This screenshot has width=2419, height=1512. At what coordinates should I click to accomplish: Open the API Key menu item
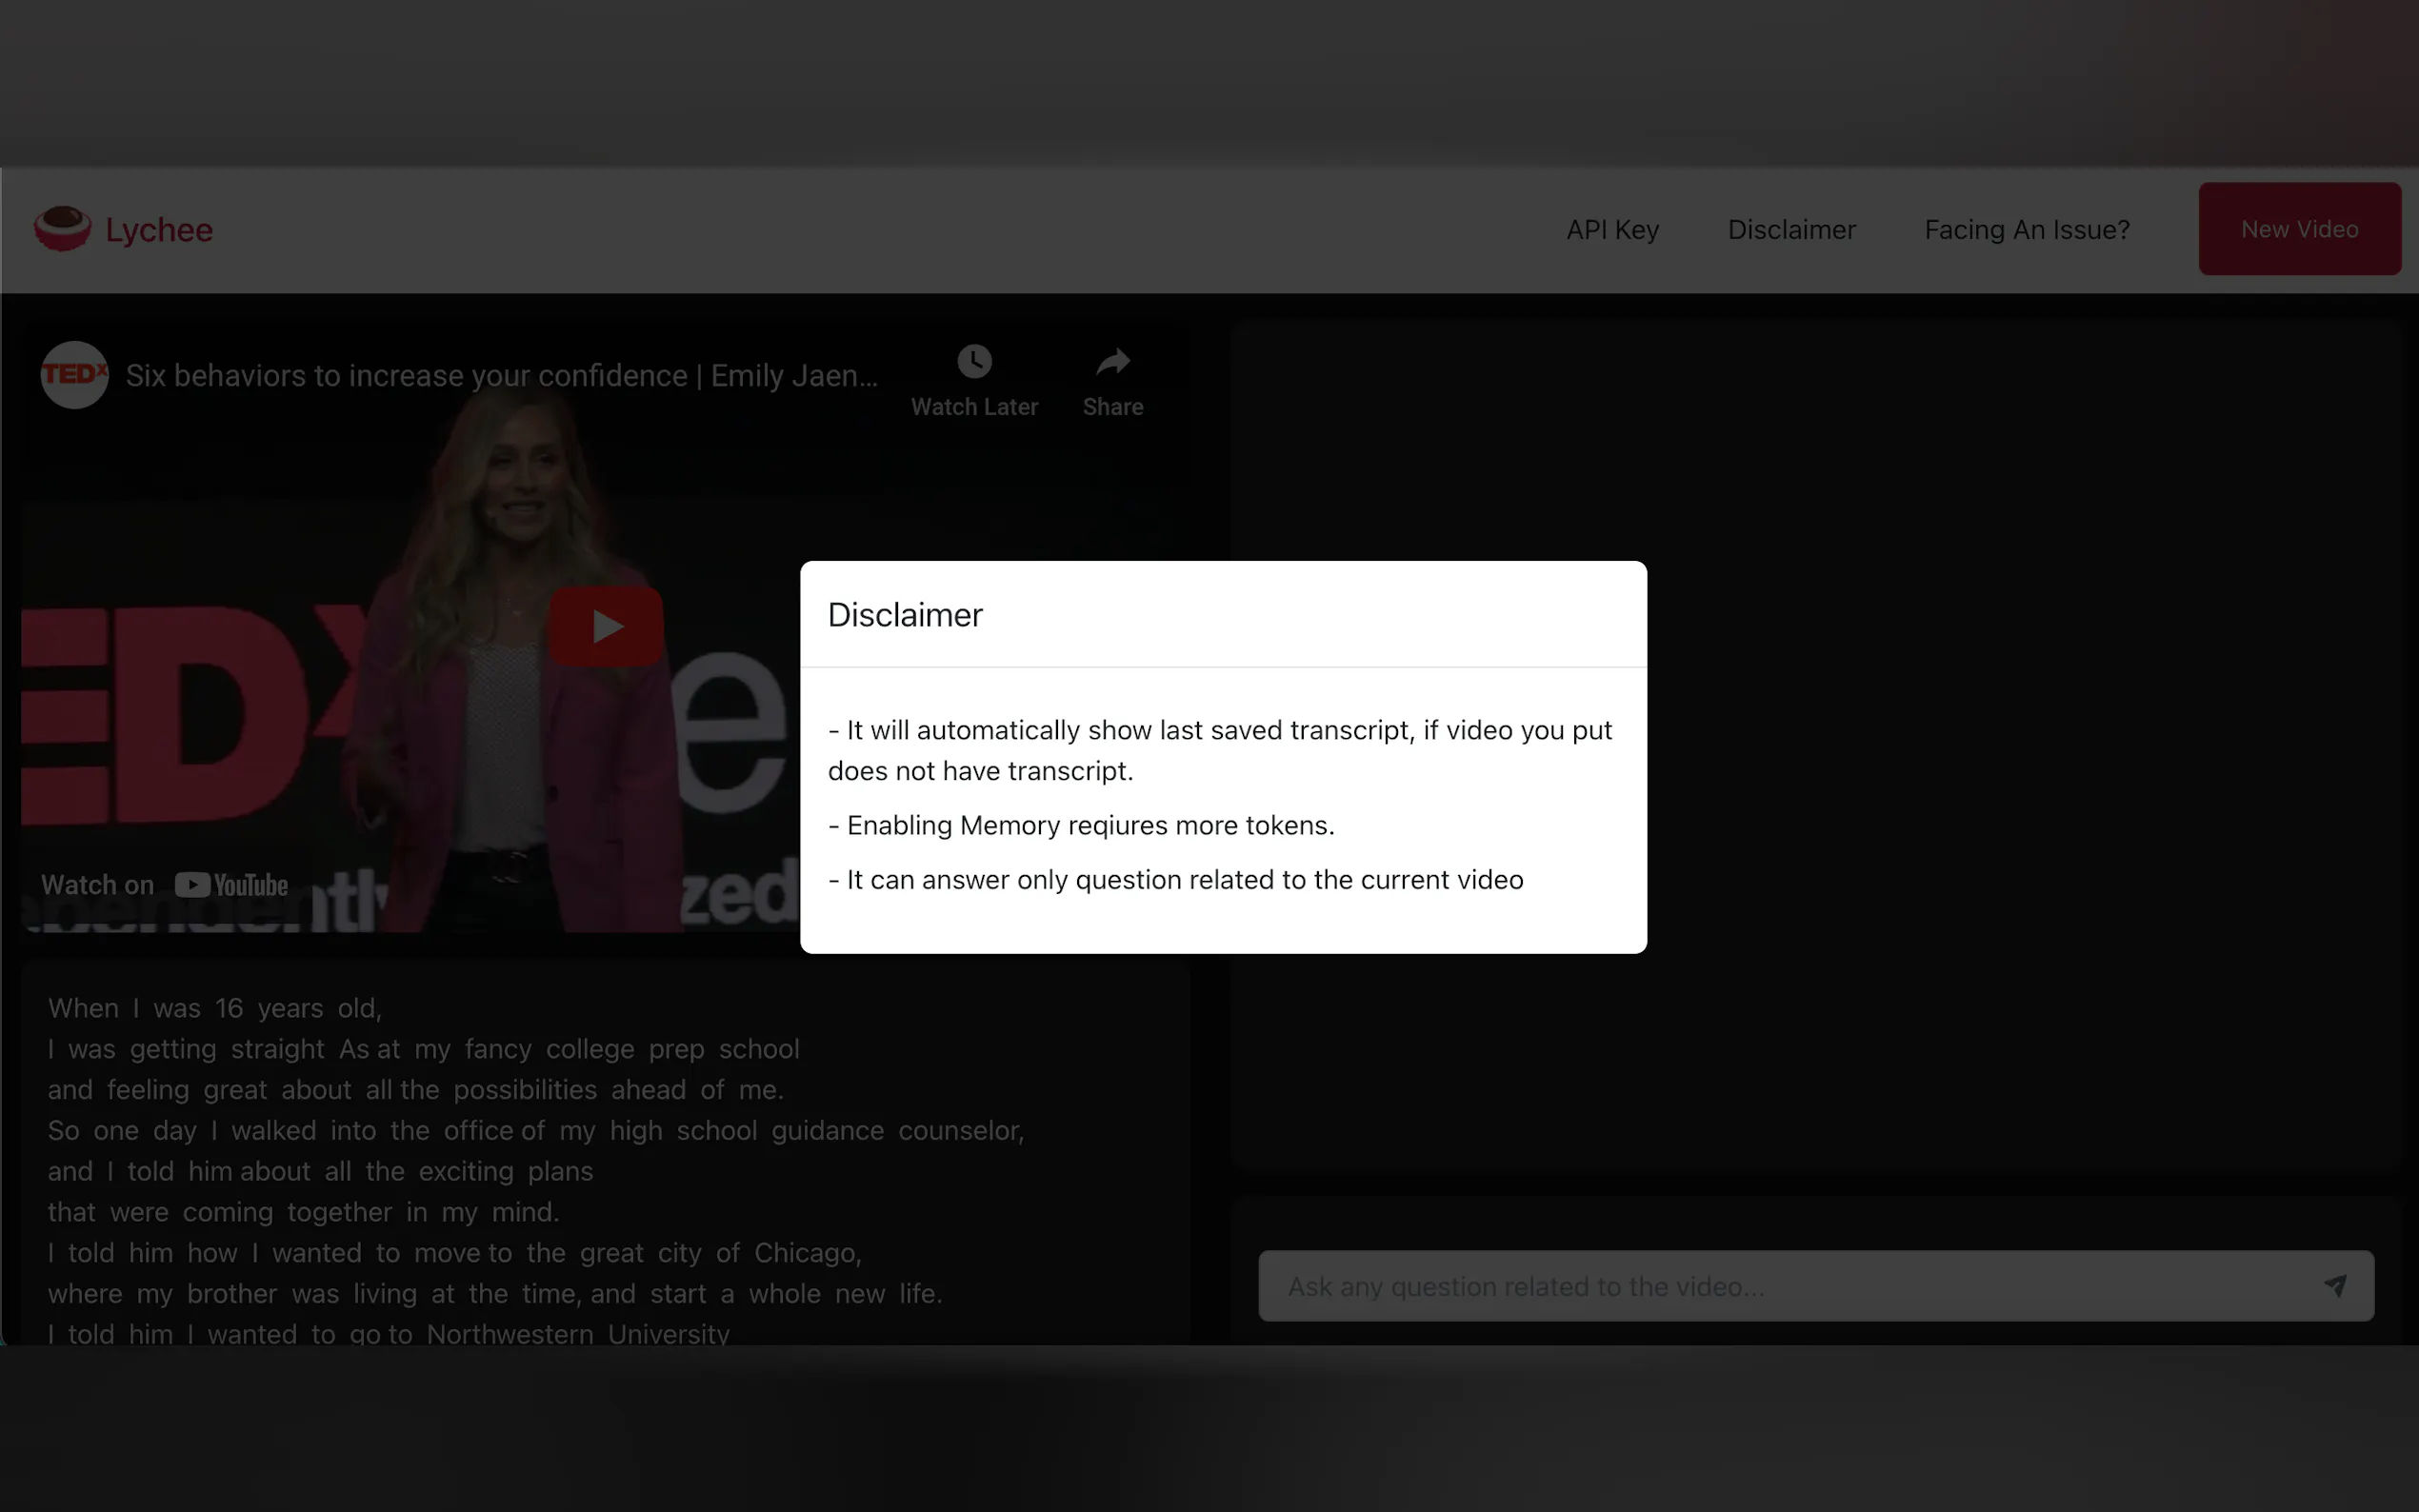(x=1612, y=230)
